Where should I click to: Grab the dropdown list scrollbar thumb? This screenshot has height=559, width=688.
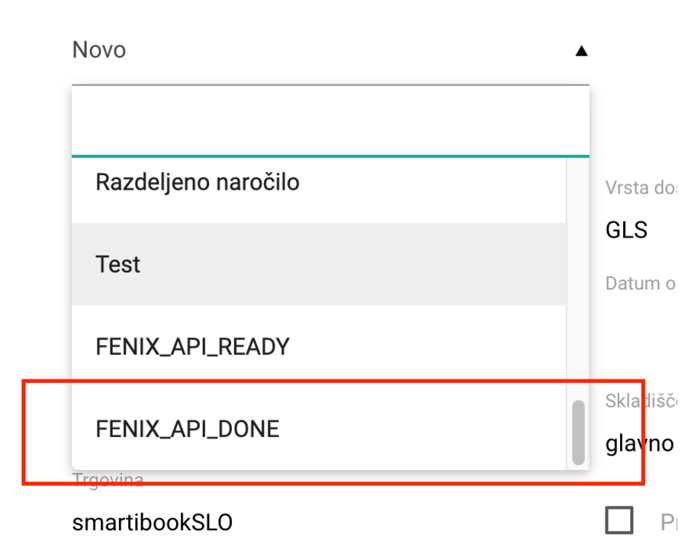tap(578, 432)
